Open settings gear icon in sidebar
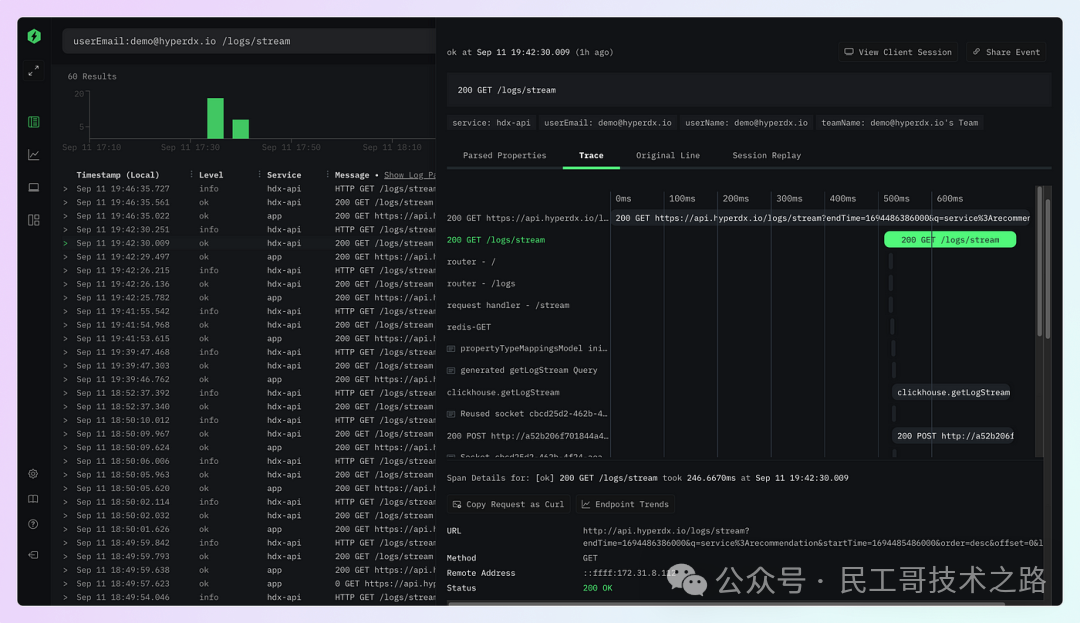Image resolution: width=1080 pixels, height=623 pixels. tap(33, 474)
